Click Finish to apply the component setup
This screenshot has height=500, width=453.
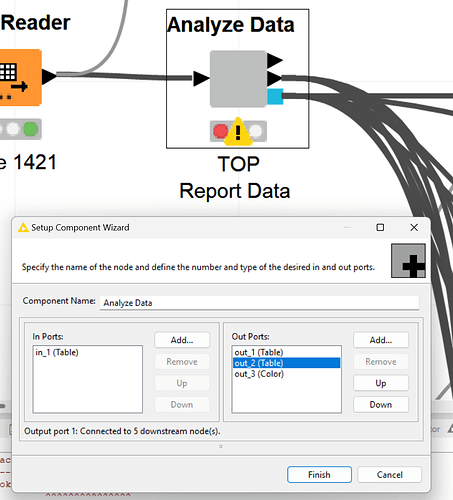point(319,474)
